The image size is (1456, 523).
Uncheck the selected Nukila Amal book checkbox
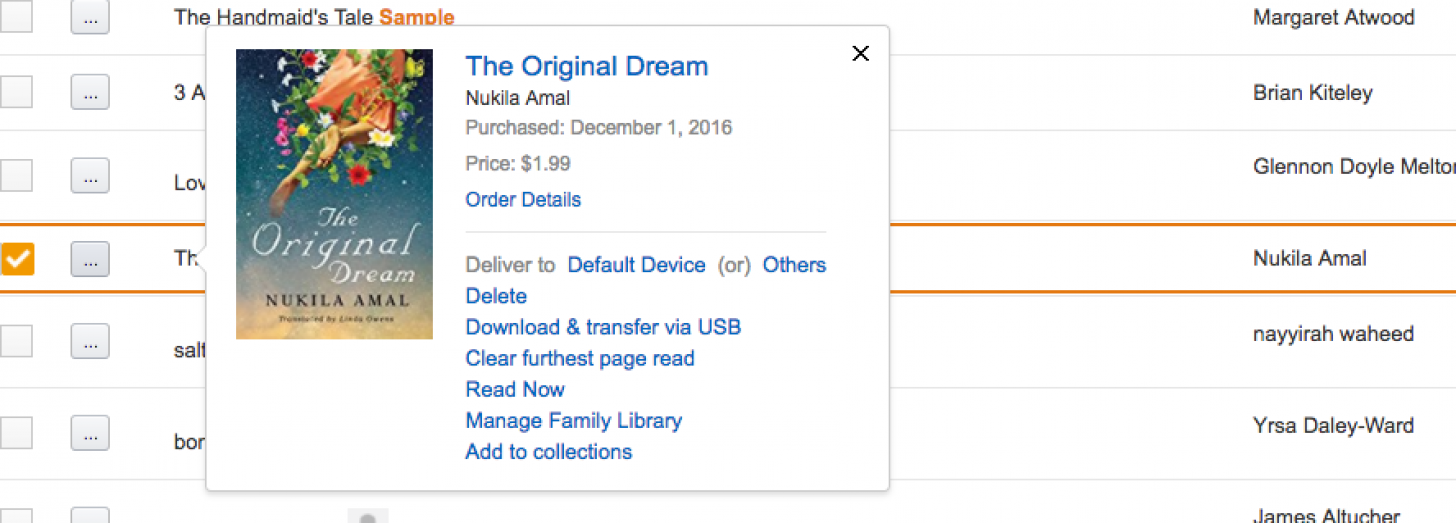pyautogui.click(x=17, y=259)
